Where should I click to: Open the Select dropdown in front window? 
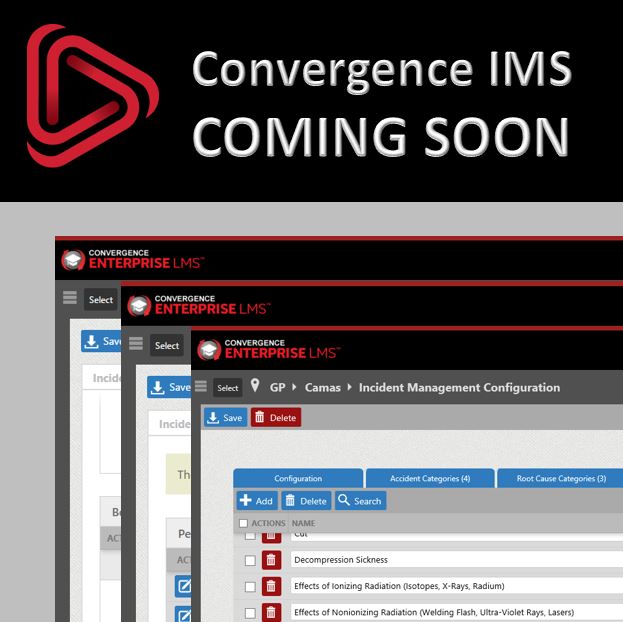pos(228,388)
